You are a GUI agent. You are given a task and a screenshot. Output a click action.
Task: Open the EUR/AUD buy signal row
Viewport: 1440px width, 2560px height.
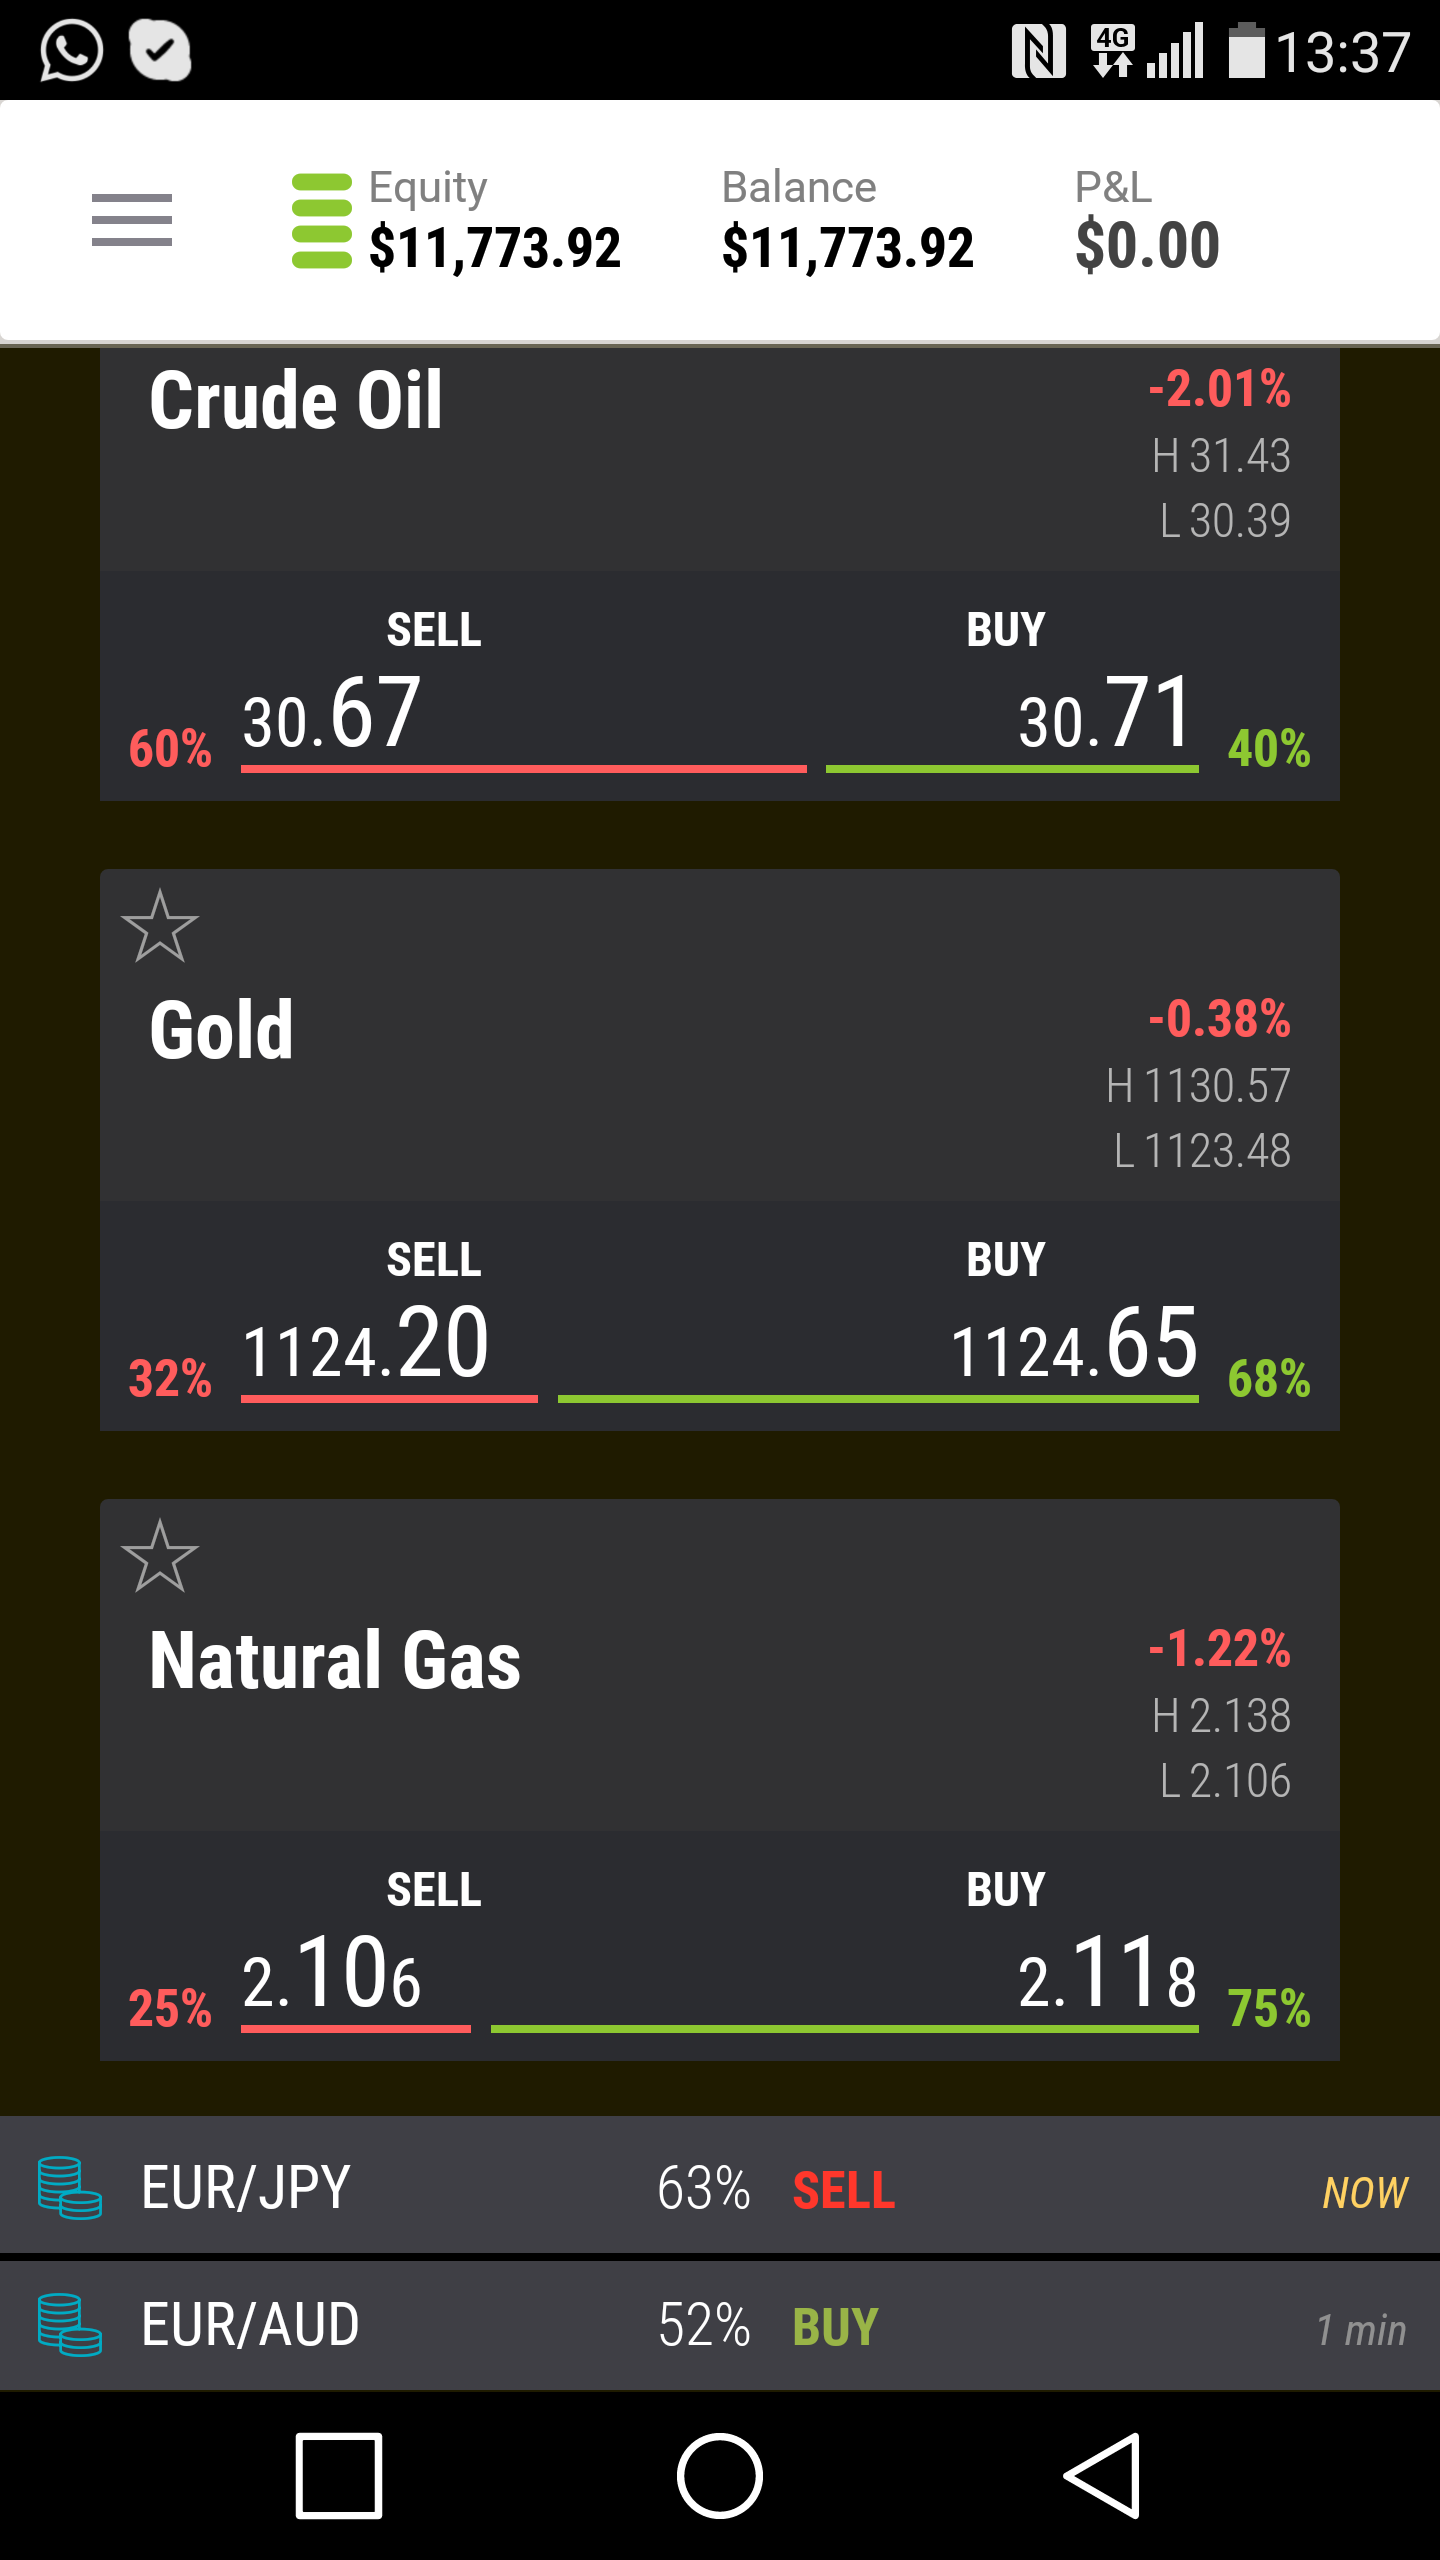[720, 2325]
